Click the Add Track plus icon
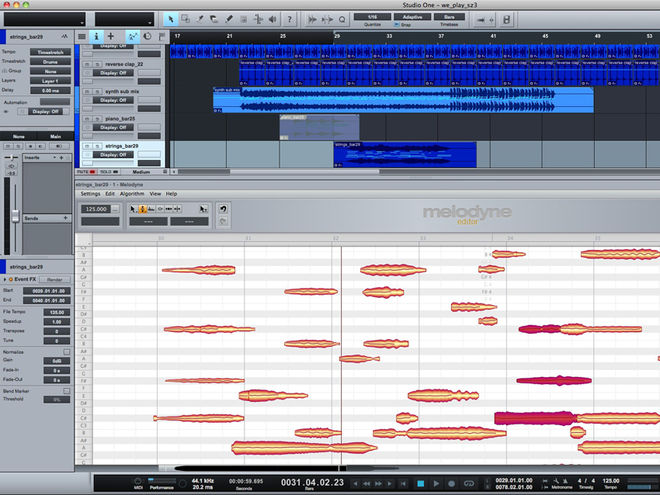Viewport: 660px width, 495px height. coord(111,37)
